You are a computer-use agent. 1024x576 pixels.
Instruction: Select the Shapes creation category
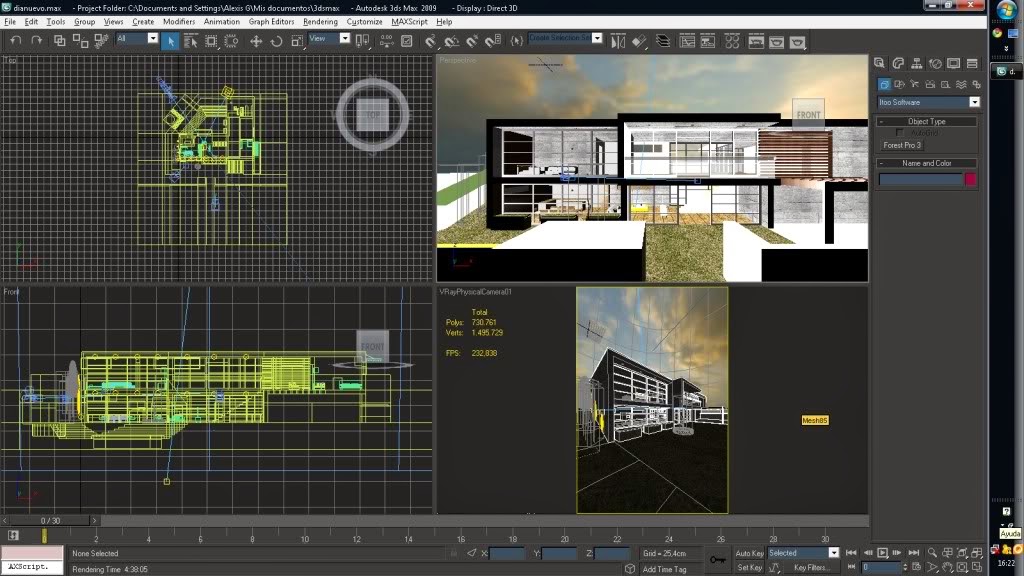click(x=899, y=84)
